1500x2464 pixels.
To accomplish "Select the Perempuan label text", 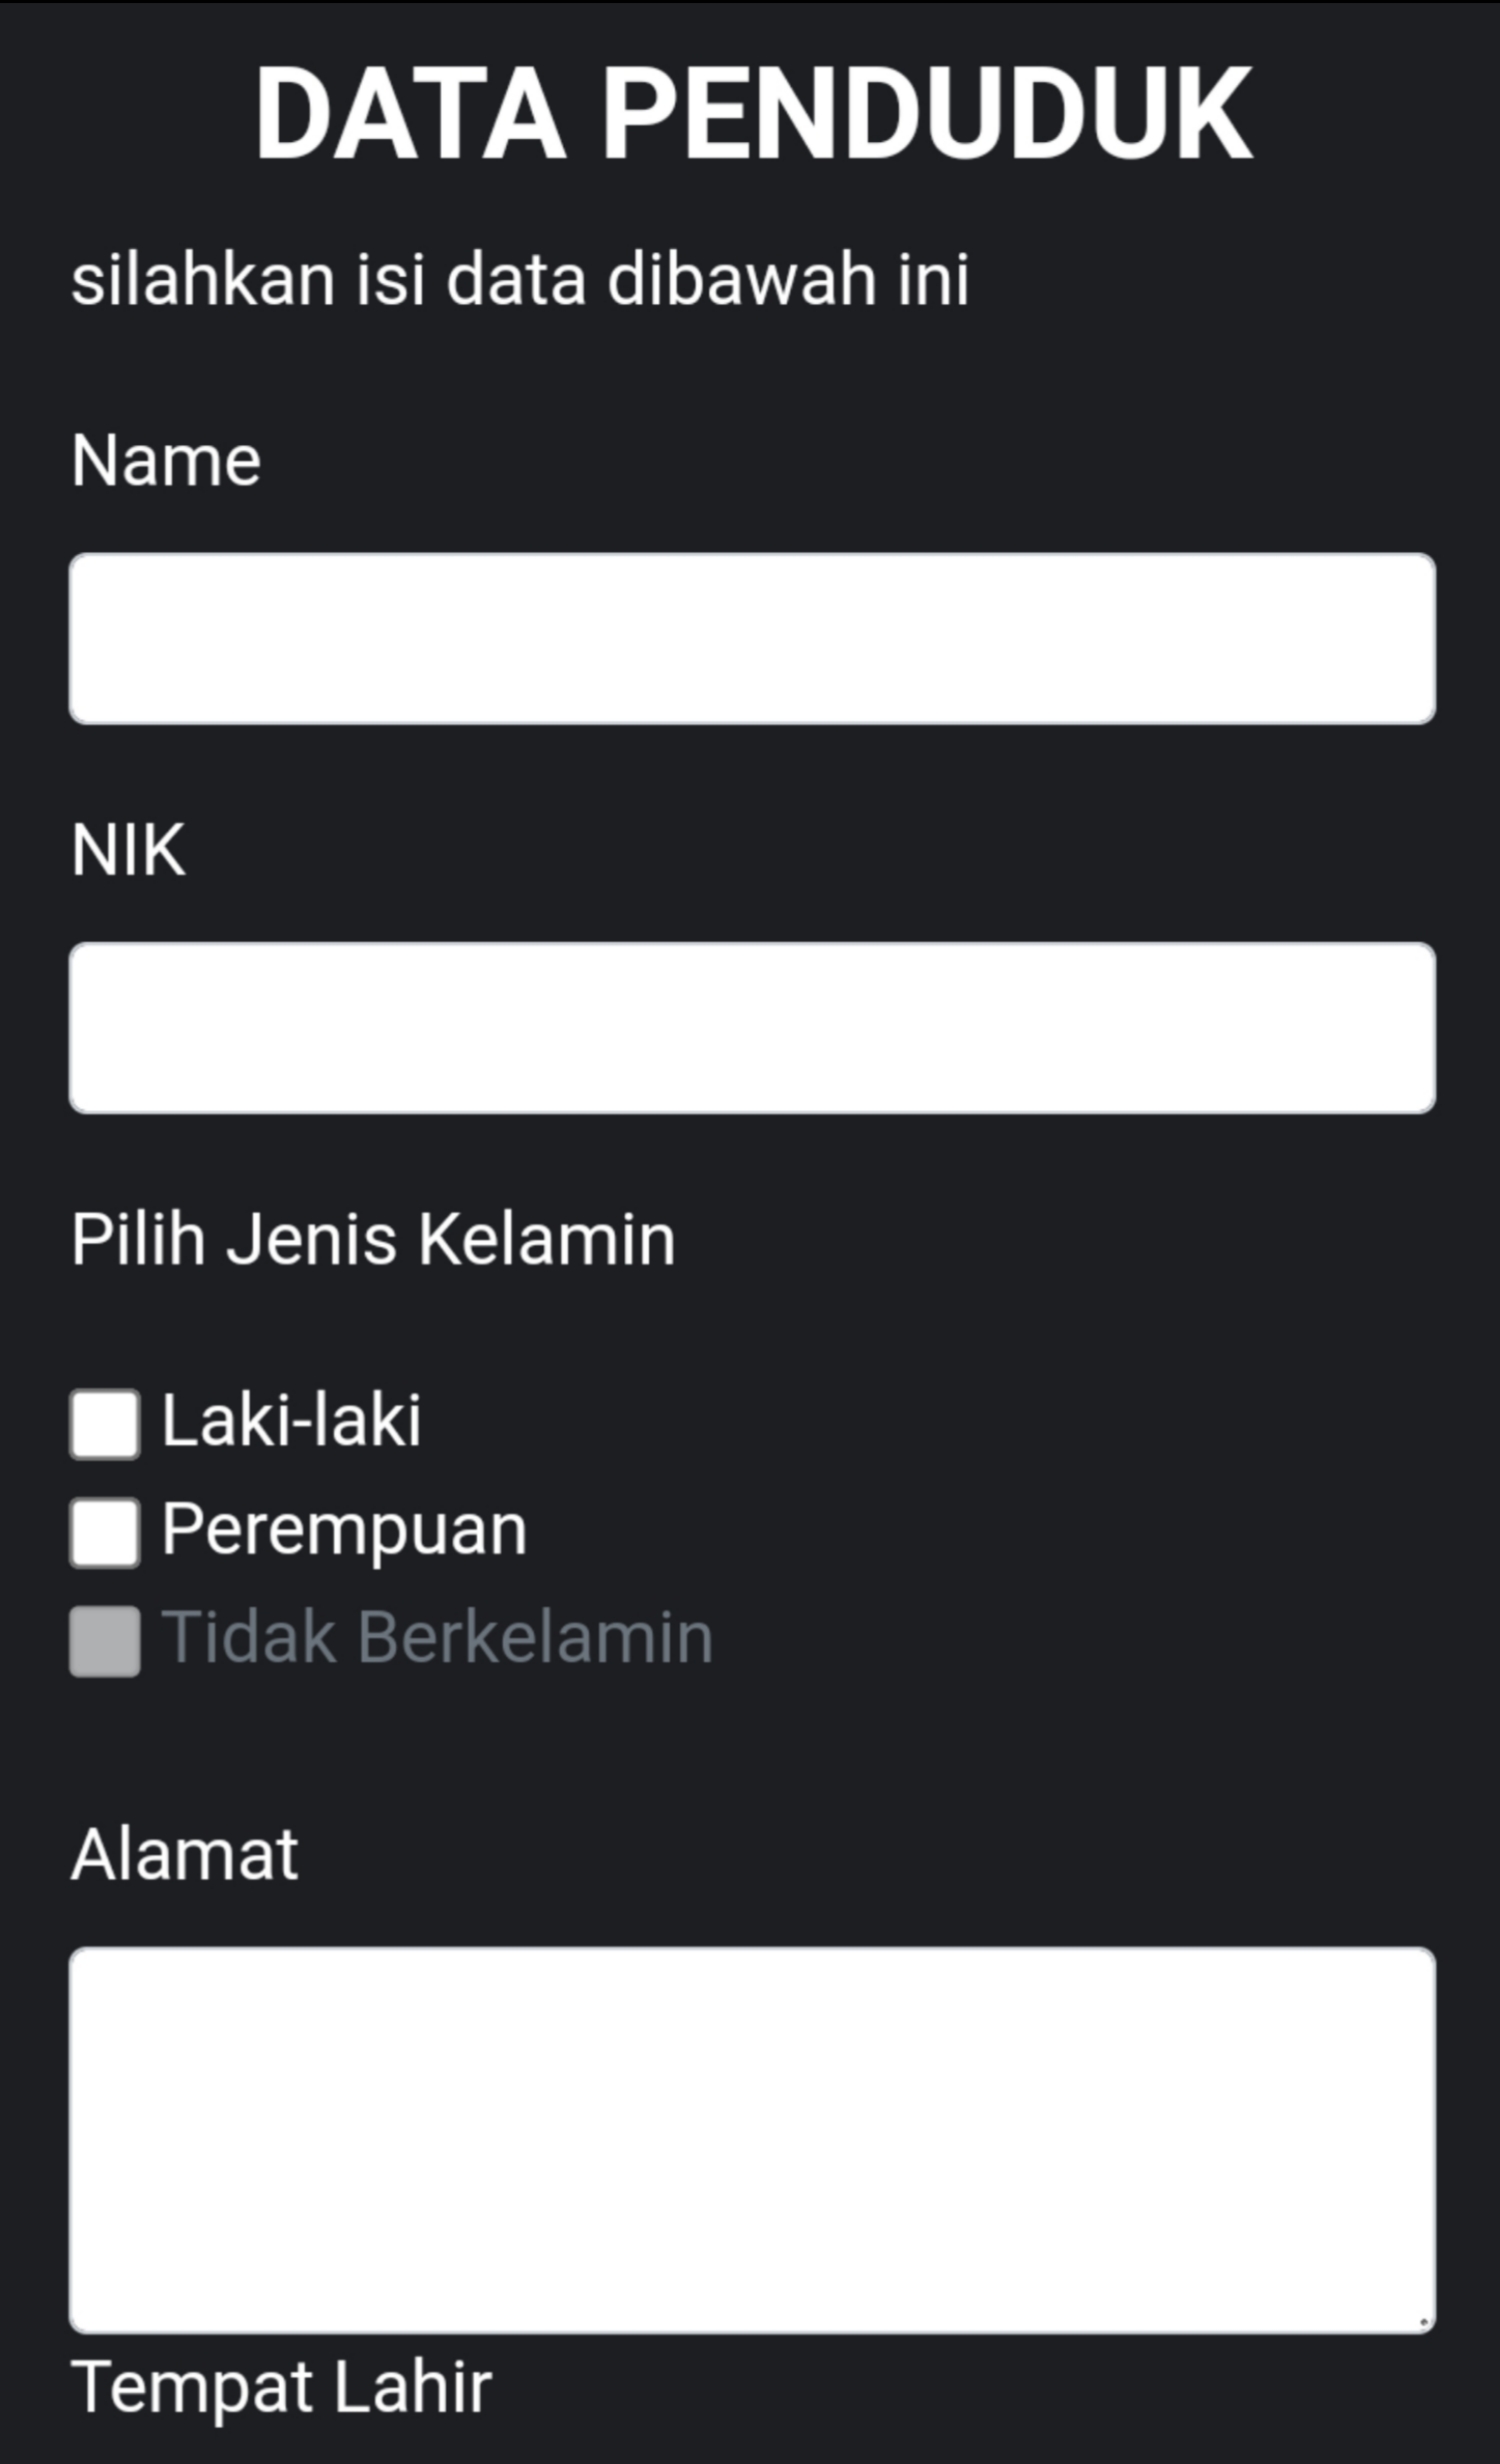I will (344, 1529).
